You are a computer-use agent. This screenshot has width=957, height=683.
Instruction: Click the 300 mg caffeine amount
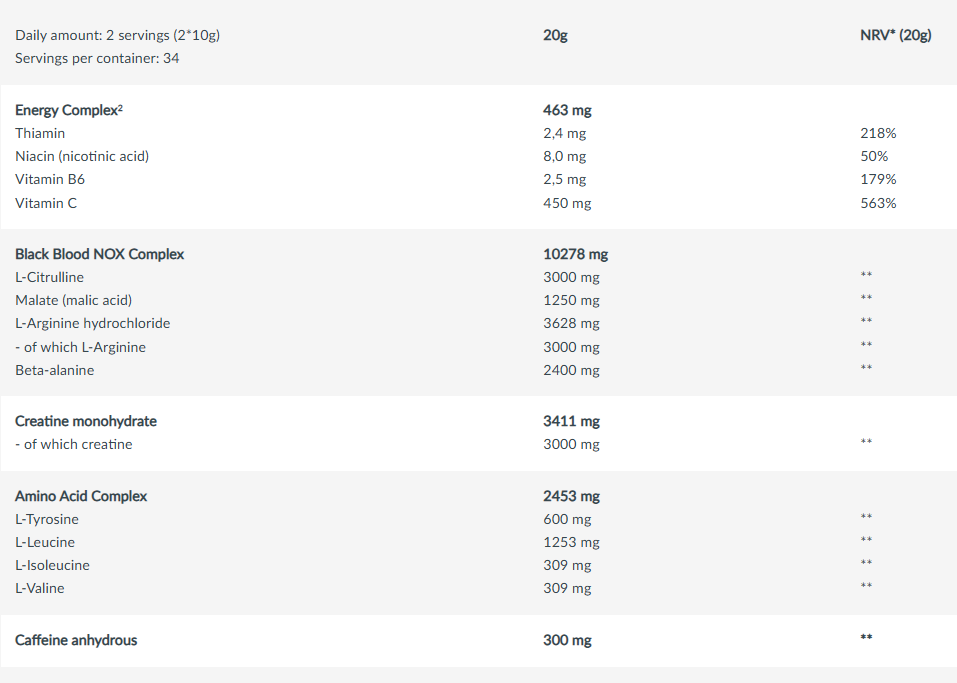click(567, 640)
